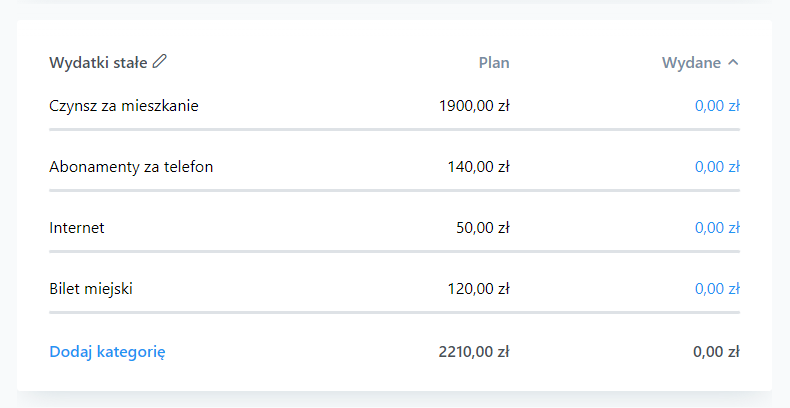Click the Wydane column header label
This screenshot has width=790, height=408.
[691, 62]
